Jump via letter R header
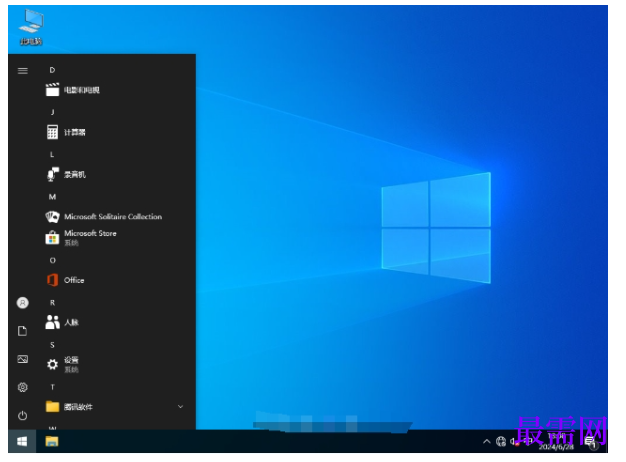The width and height of the screenshot is (626, 462). tap(52, 303)
